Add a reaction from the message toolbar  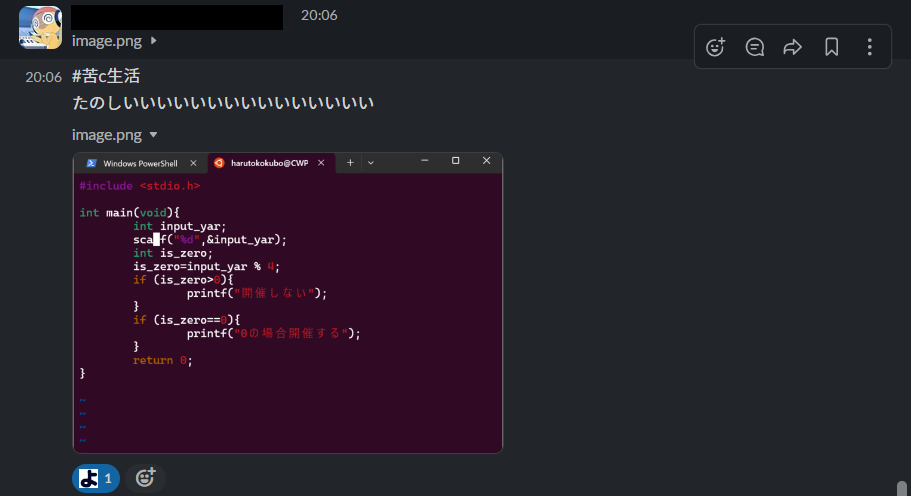coord(715,47)
